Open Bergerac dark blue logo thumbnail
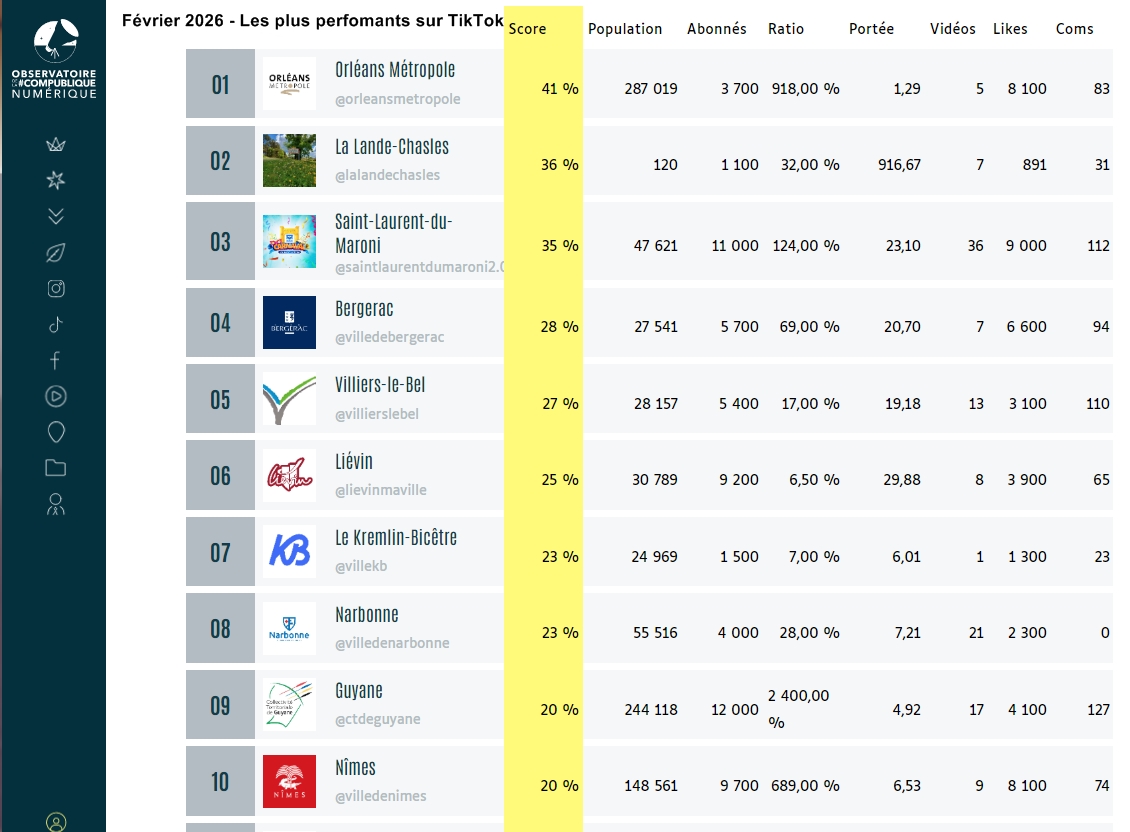The width and height of the screenshot is (1130, 832). pos(289,322)
